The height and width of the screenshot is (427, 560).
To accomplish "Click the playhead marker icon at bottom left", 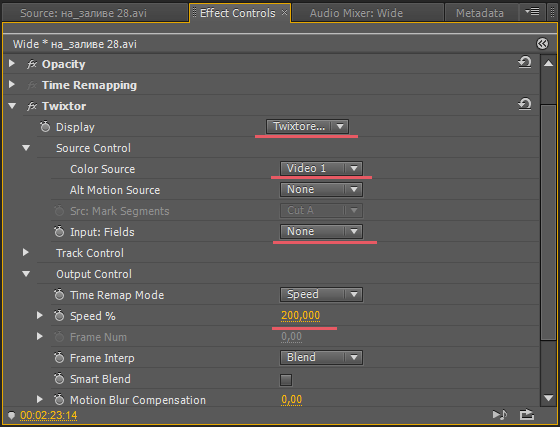I will 11,415.
